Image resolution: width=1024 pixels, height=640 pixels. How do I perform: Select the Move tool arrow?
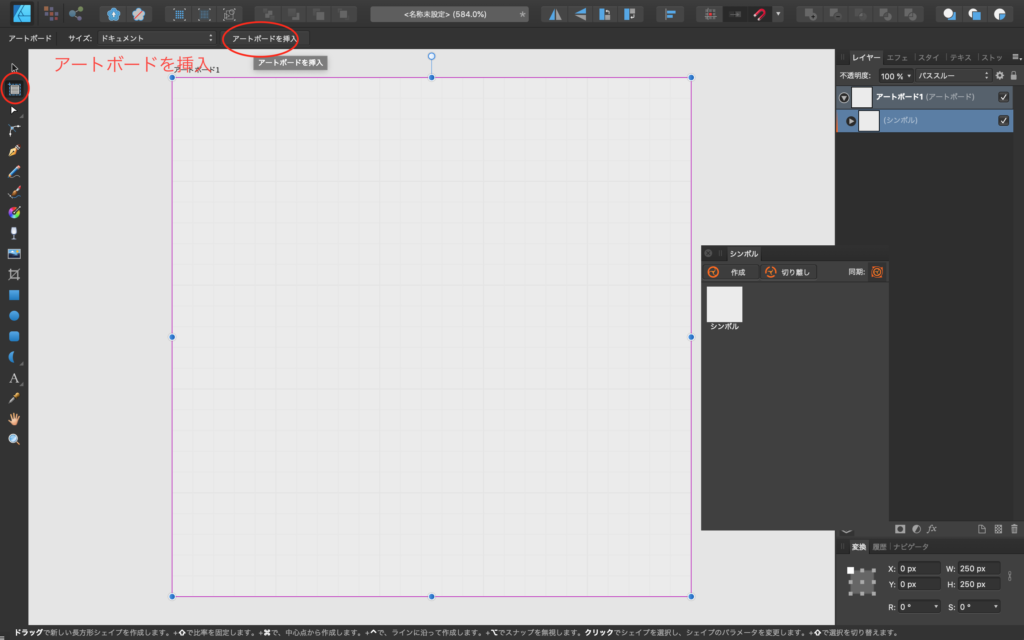tap(14, 68)
